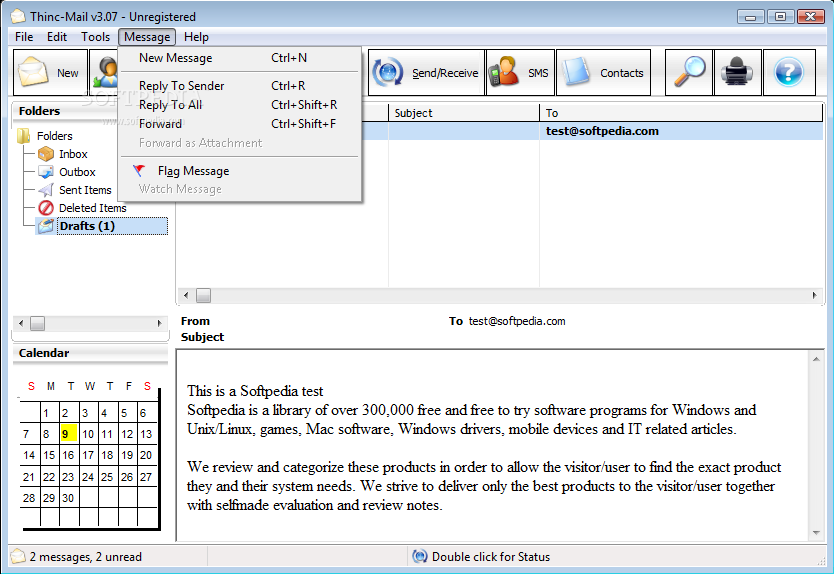The image size is (834, 574).
Task: Click the title bar Thinc-Mail envelope icon
Action: 18,16
